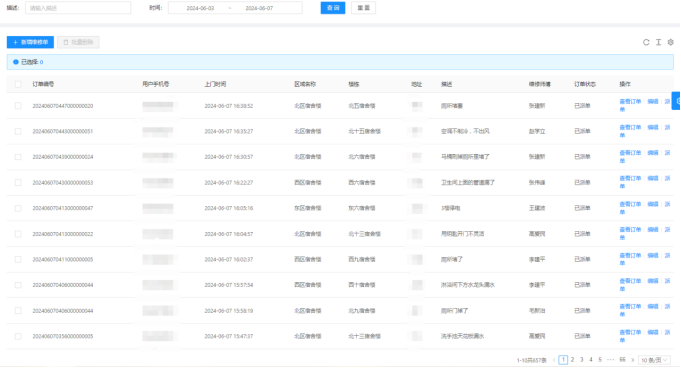This screenshot has height=368, width=681.
Task: Select current page 1 in pagination
Action: (x=563, y=360)
